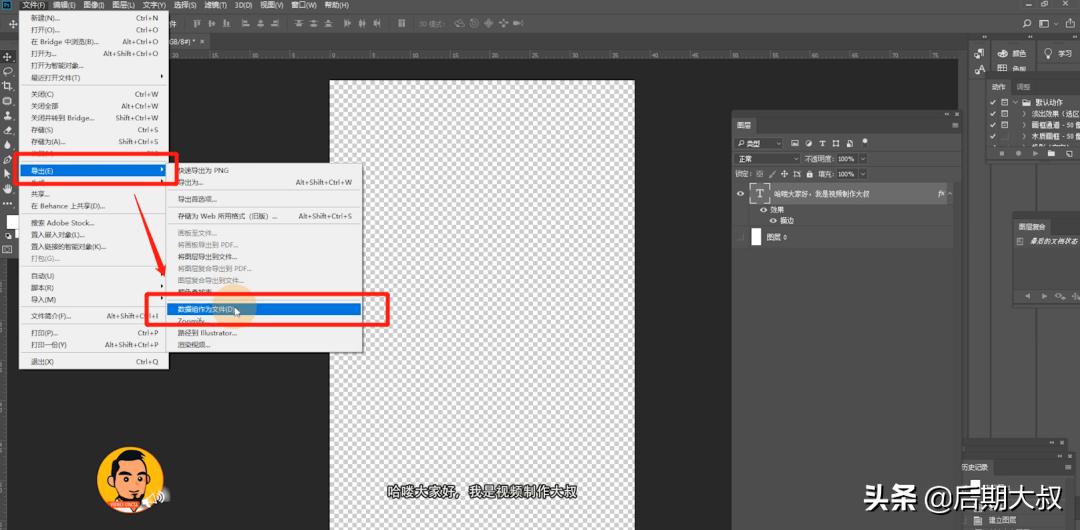Collapse the 默认动作 action set

point(1015,102)
